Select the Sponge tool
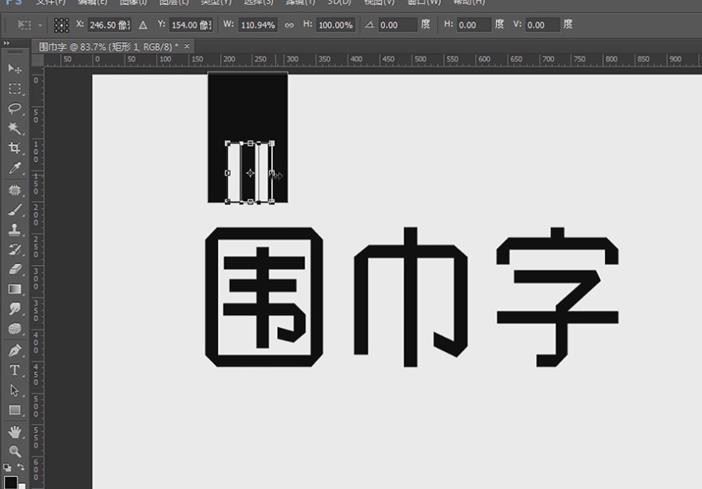 point(14,329)
